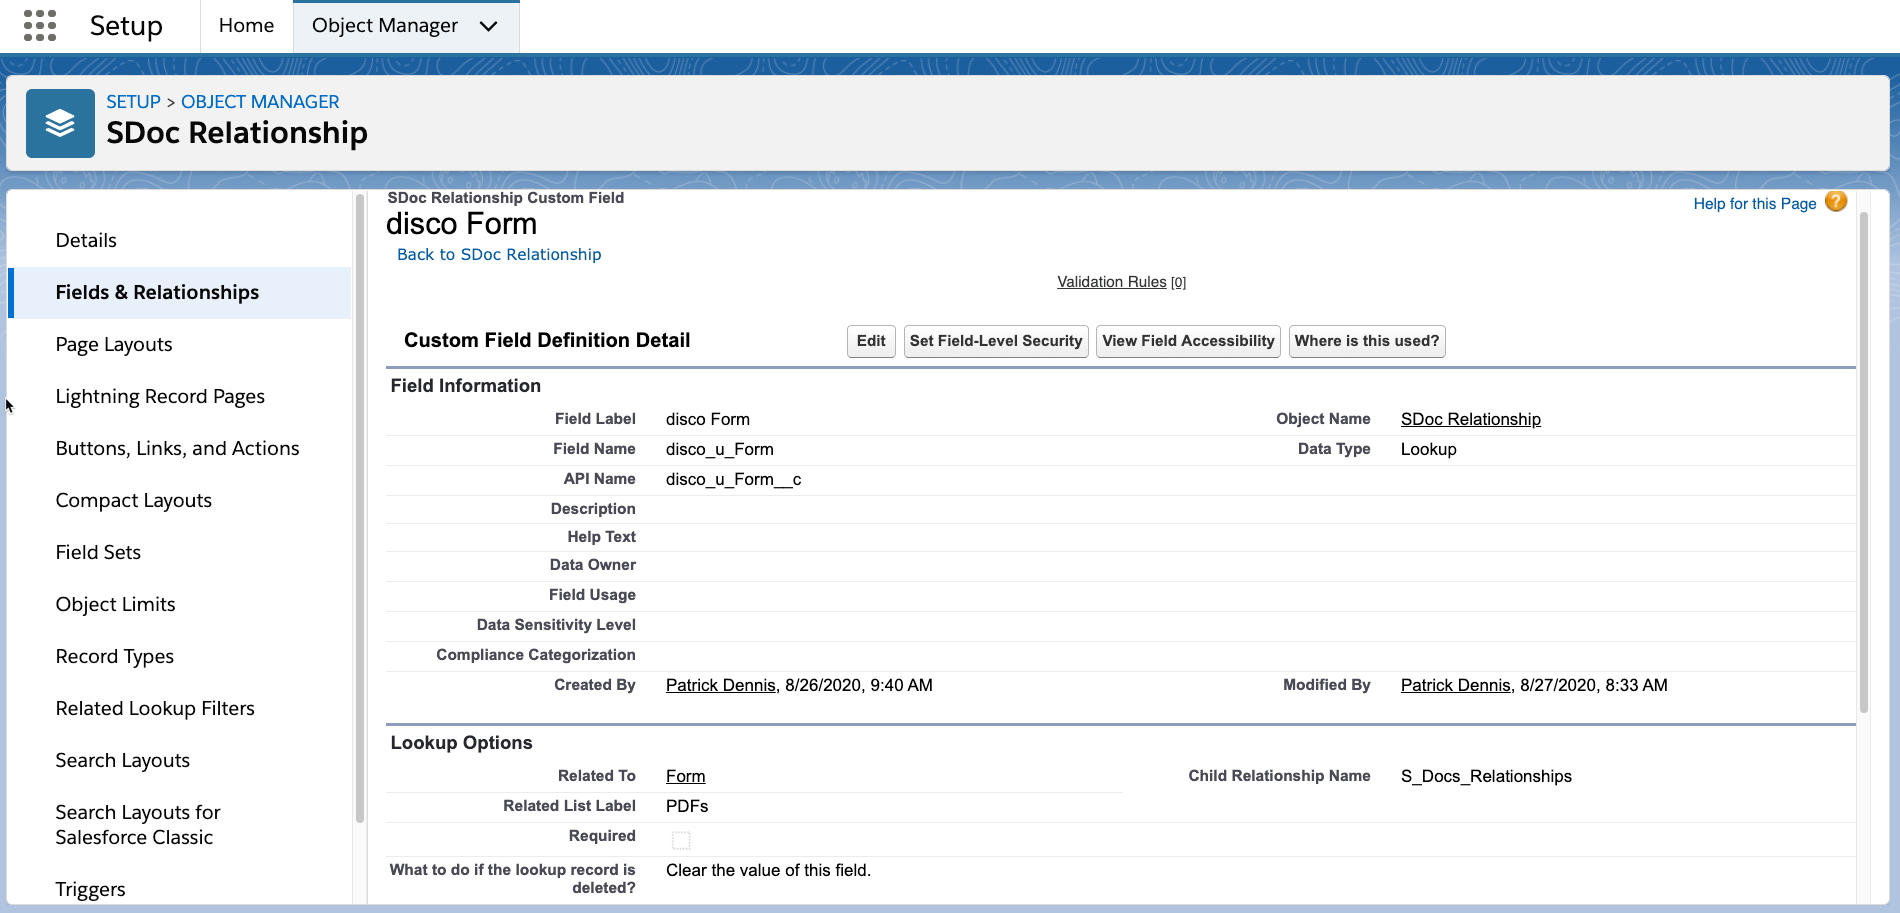Open Related Lookup Filters in sidebar
This screenshot has height=913, width=1900.
pyautogui.click(x=180, y=709)
